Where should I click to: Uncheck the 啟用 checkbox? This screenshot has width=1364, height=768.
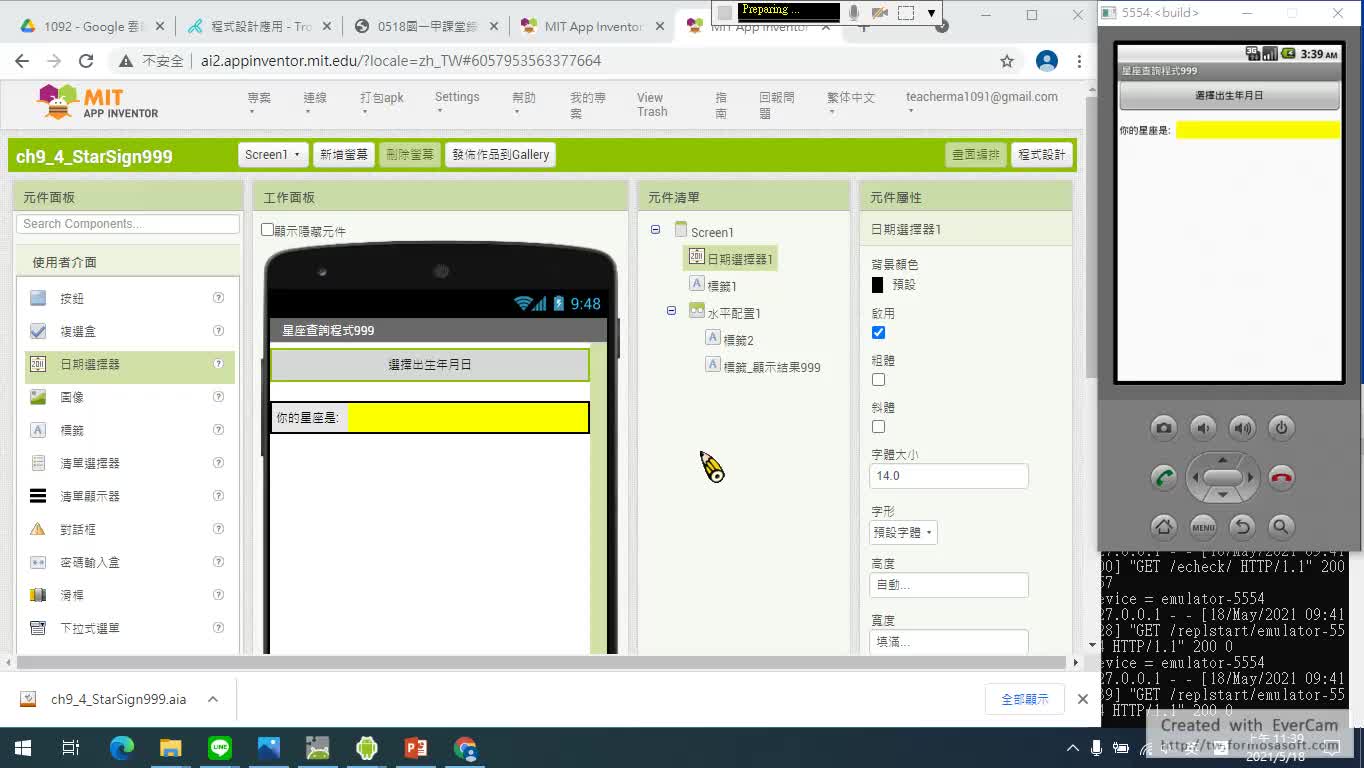[878, 333]
